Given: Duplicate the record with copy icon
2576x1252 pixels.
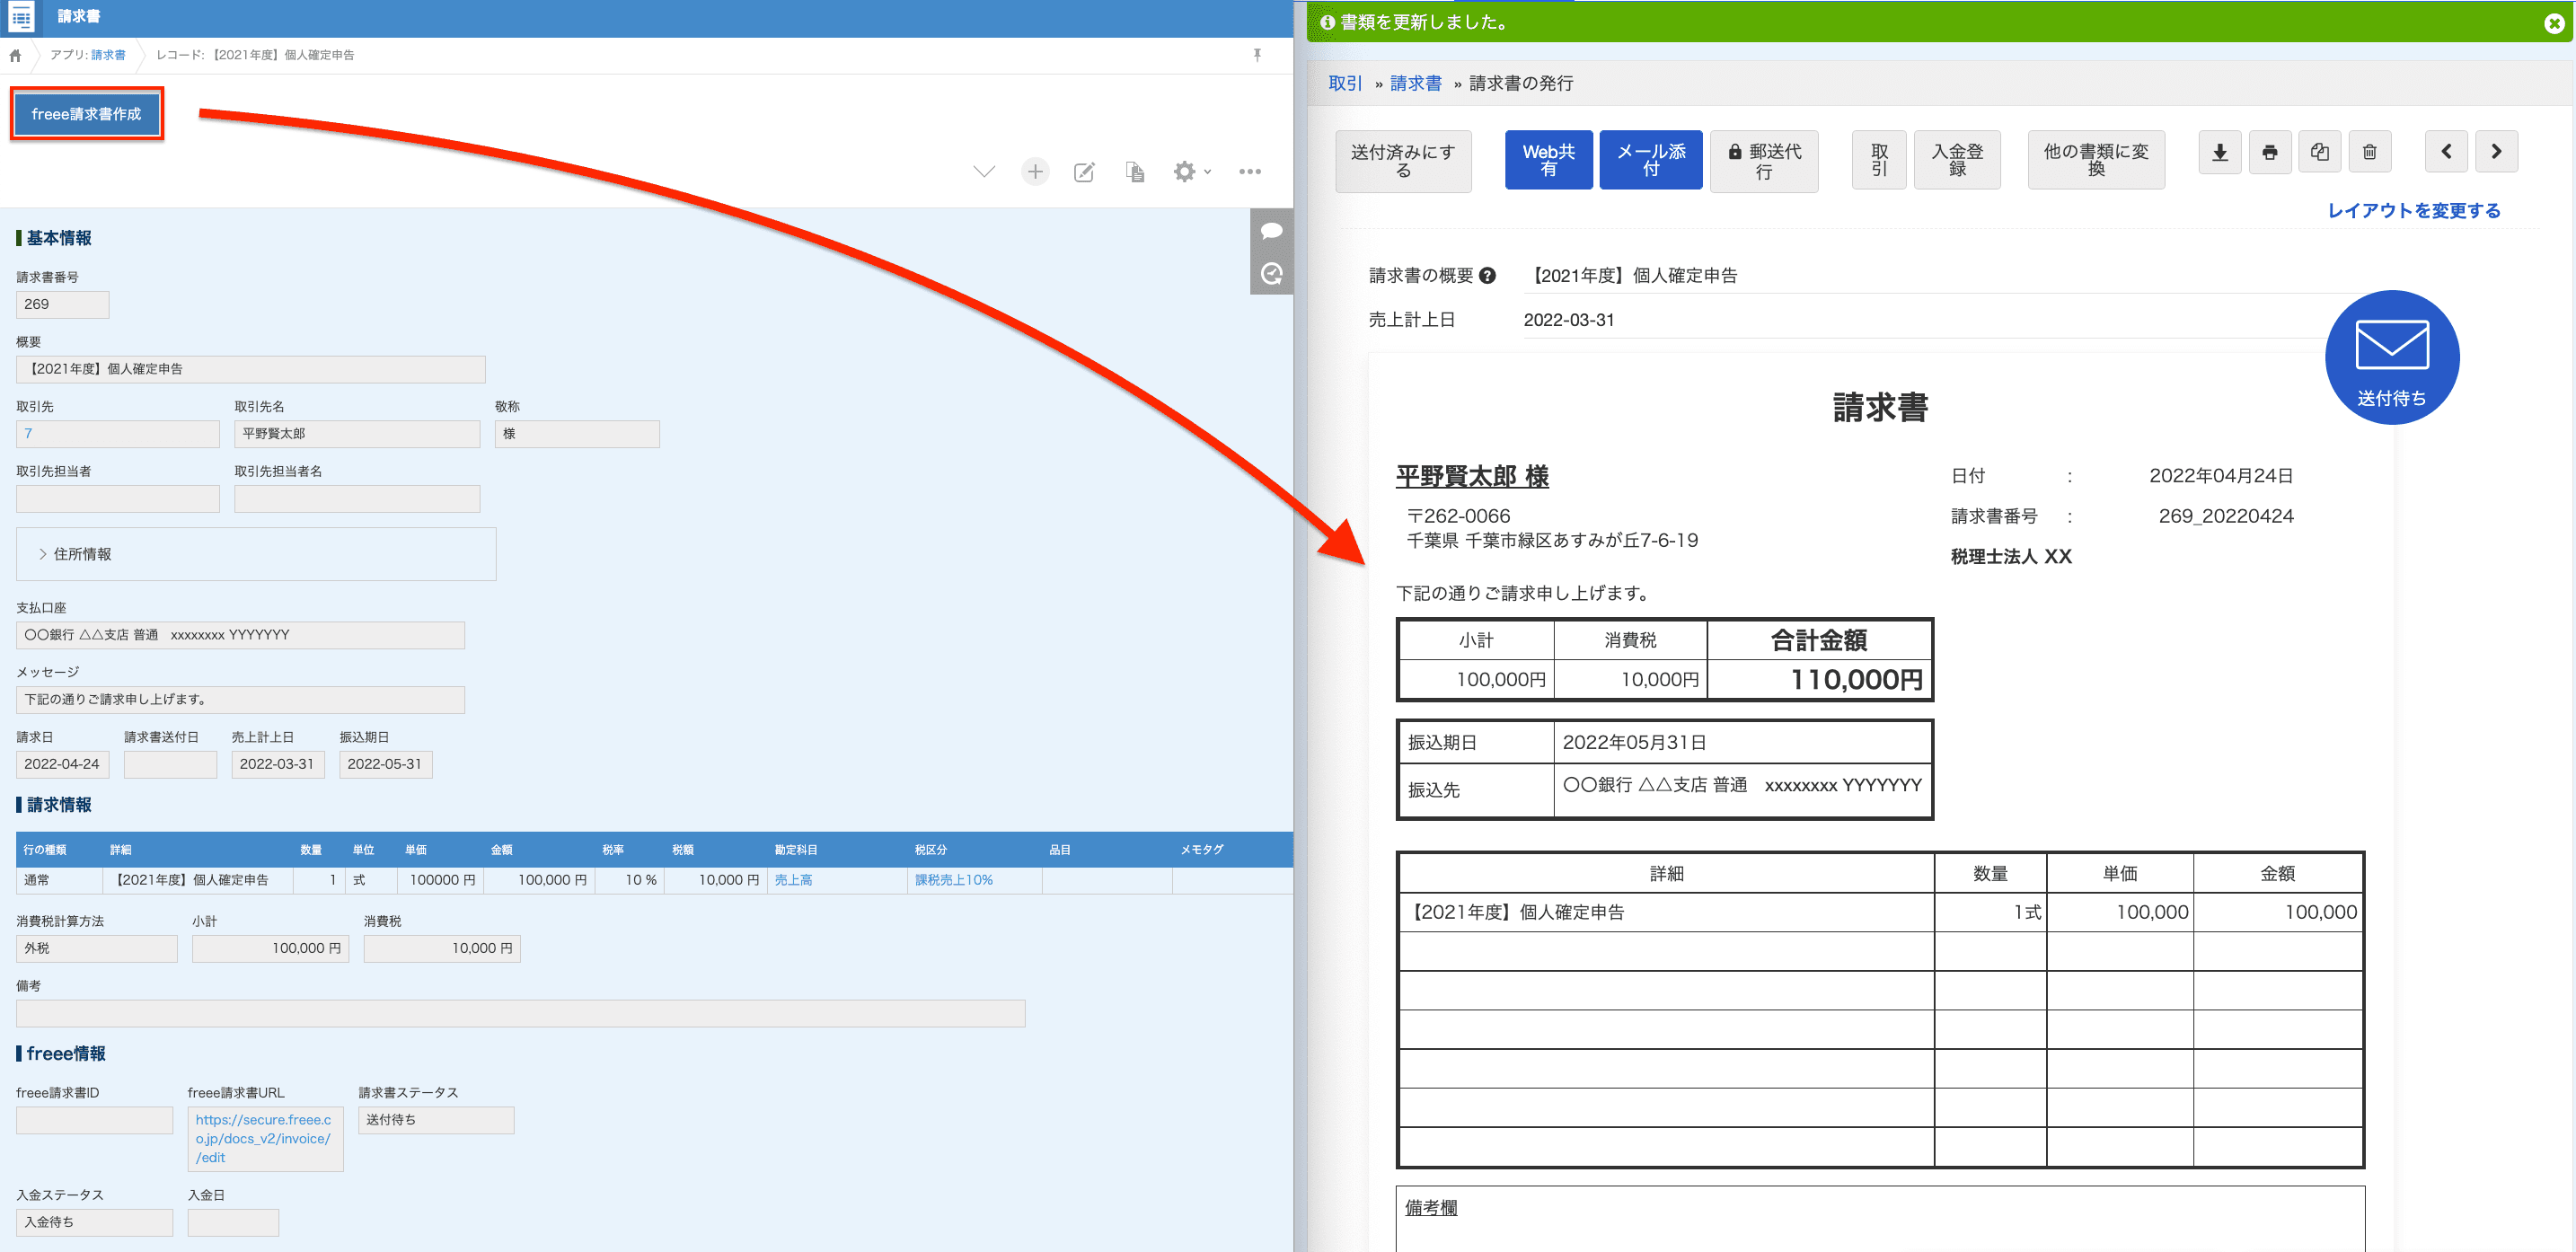Looking at the screenshot, I should [x=1135, y=172].
